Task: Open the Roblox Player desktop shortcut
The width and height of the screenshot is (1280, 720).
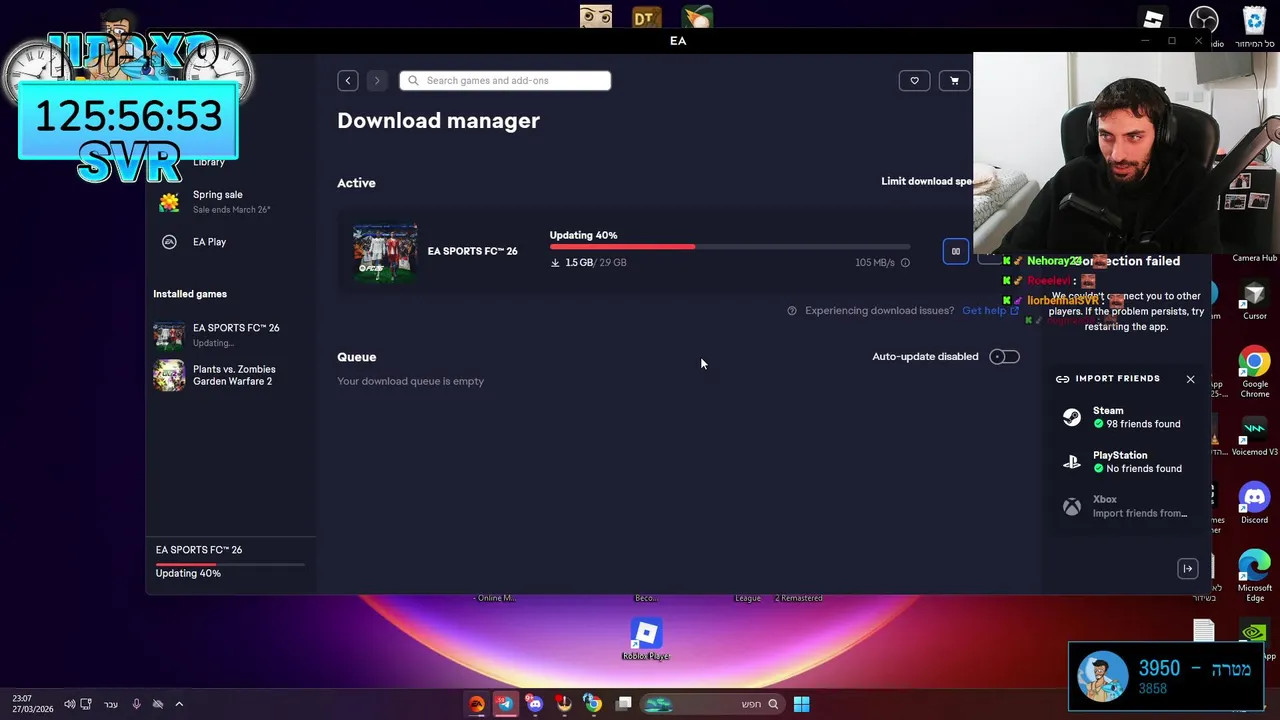Action: [645, 640]
